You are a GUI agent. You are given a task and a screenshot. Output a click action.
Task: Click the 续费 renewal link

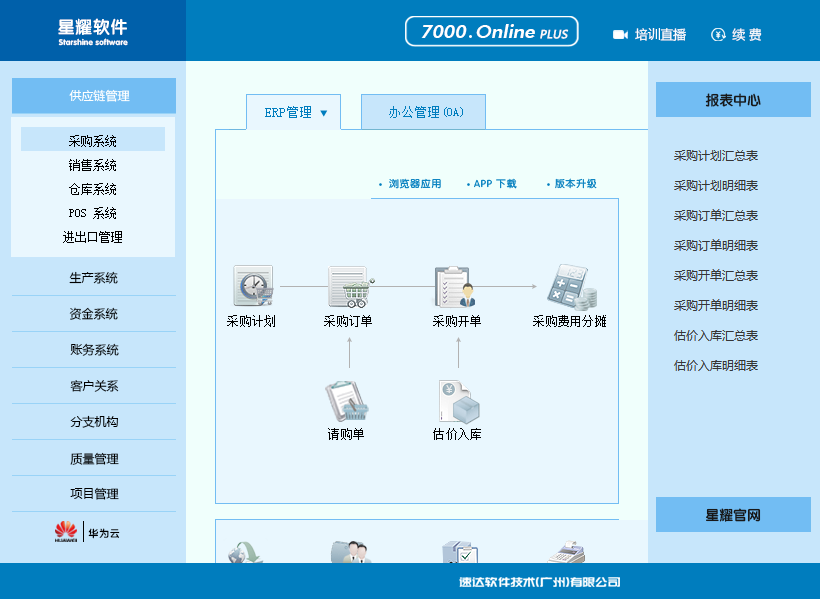(747, 35)
